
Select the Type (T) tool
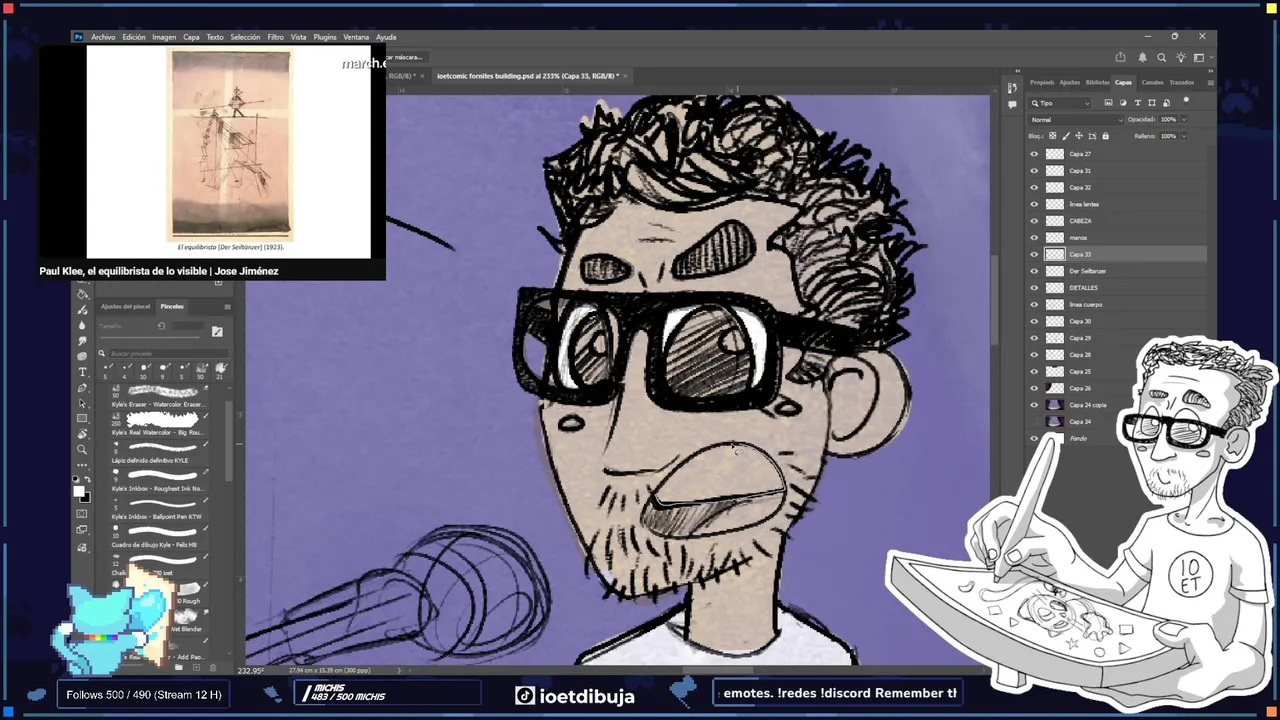click(x=82, y=372)
